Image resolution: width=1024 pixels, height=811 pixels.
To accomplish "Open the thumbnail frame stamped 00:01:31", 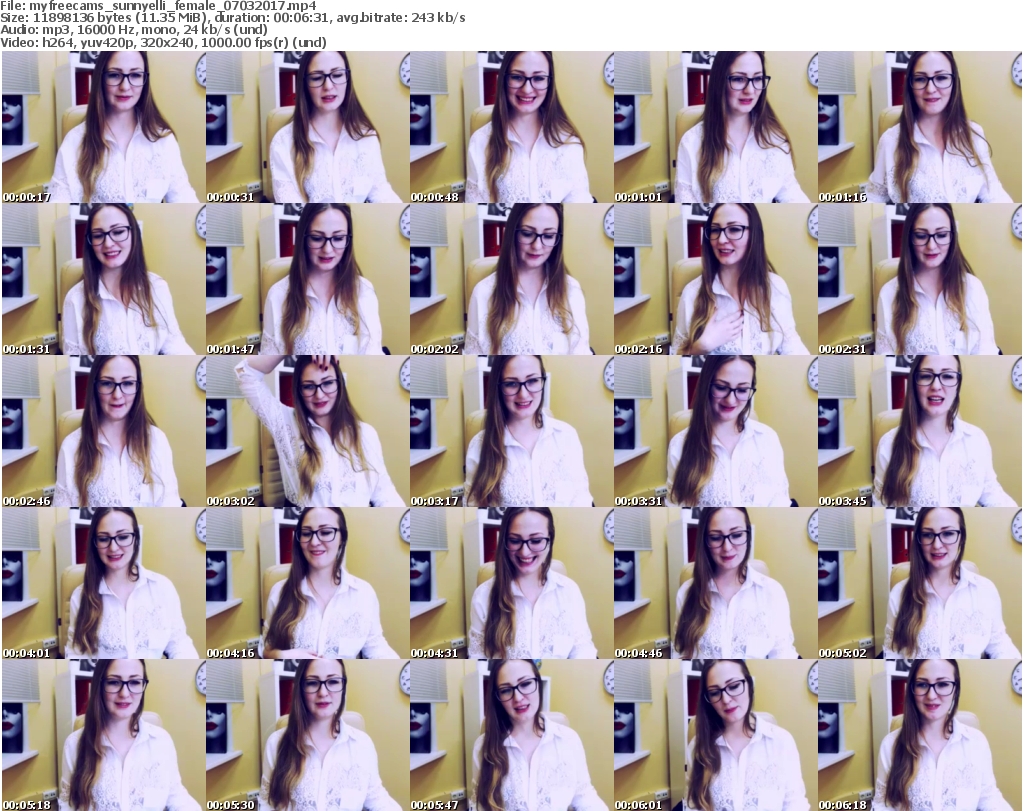I will click(x=103, y=279).
